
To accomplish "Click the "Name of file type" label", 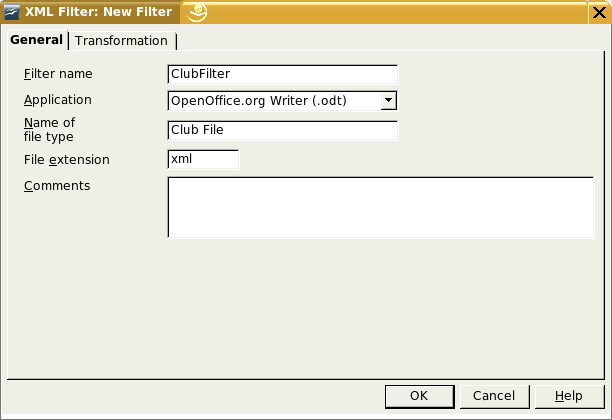I will (50, 129).
